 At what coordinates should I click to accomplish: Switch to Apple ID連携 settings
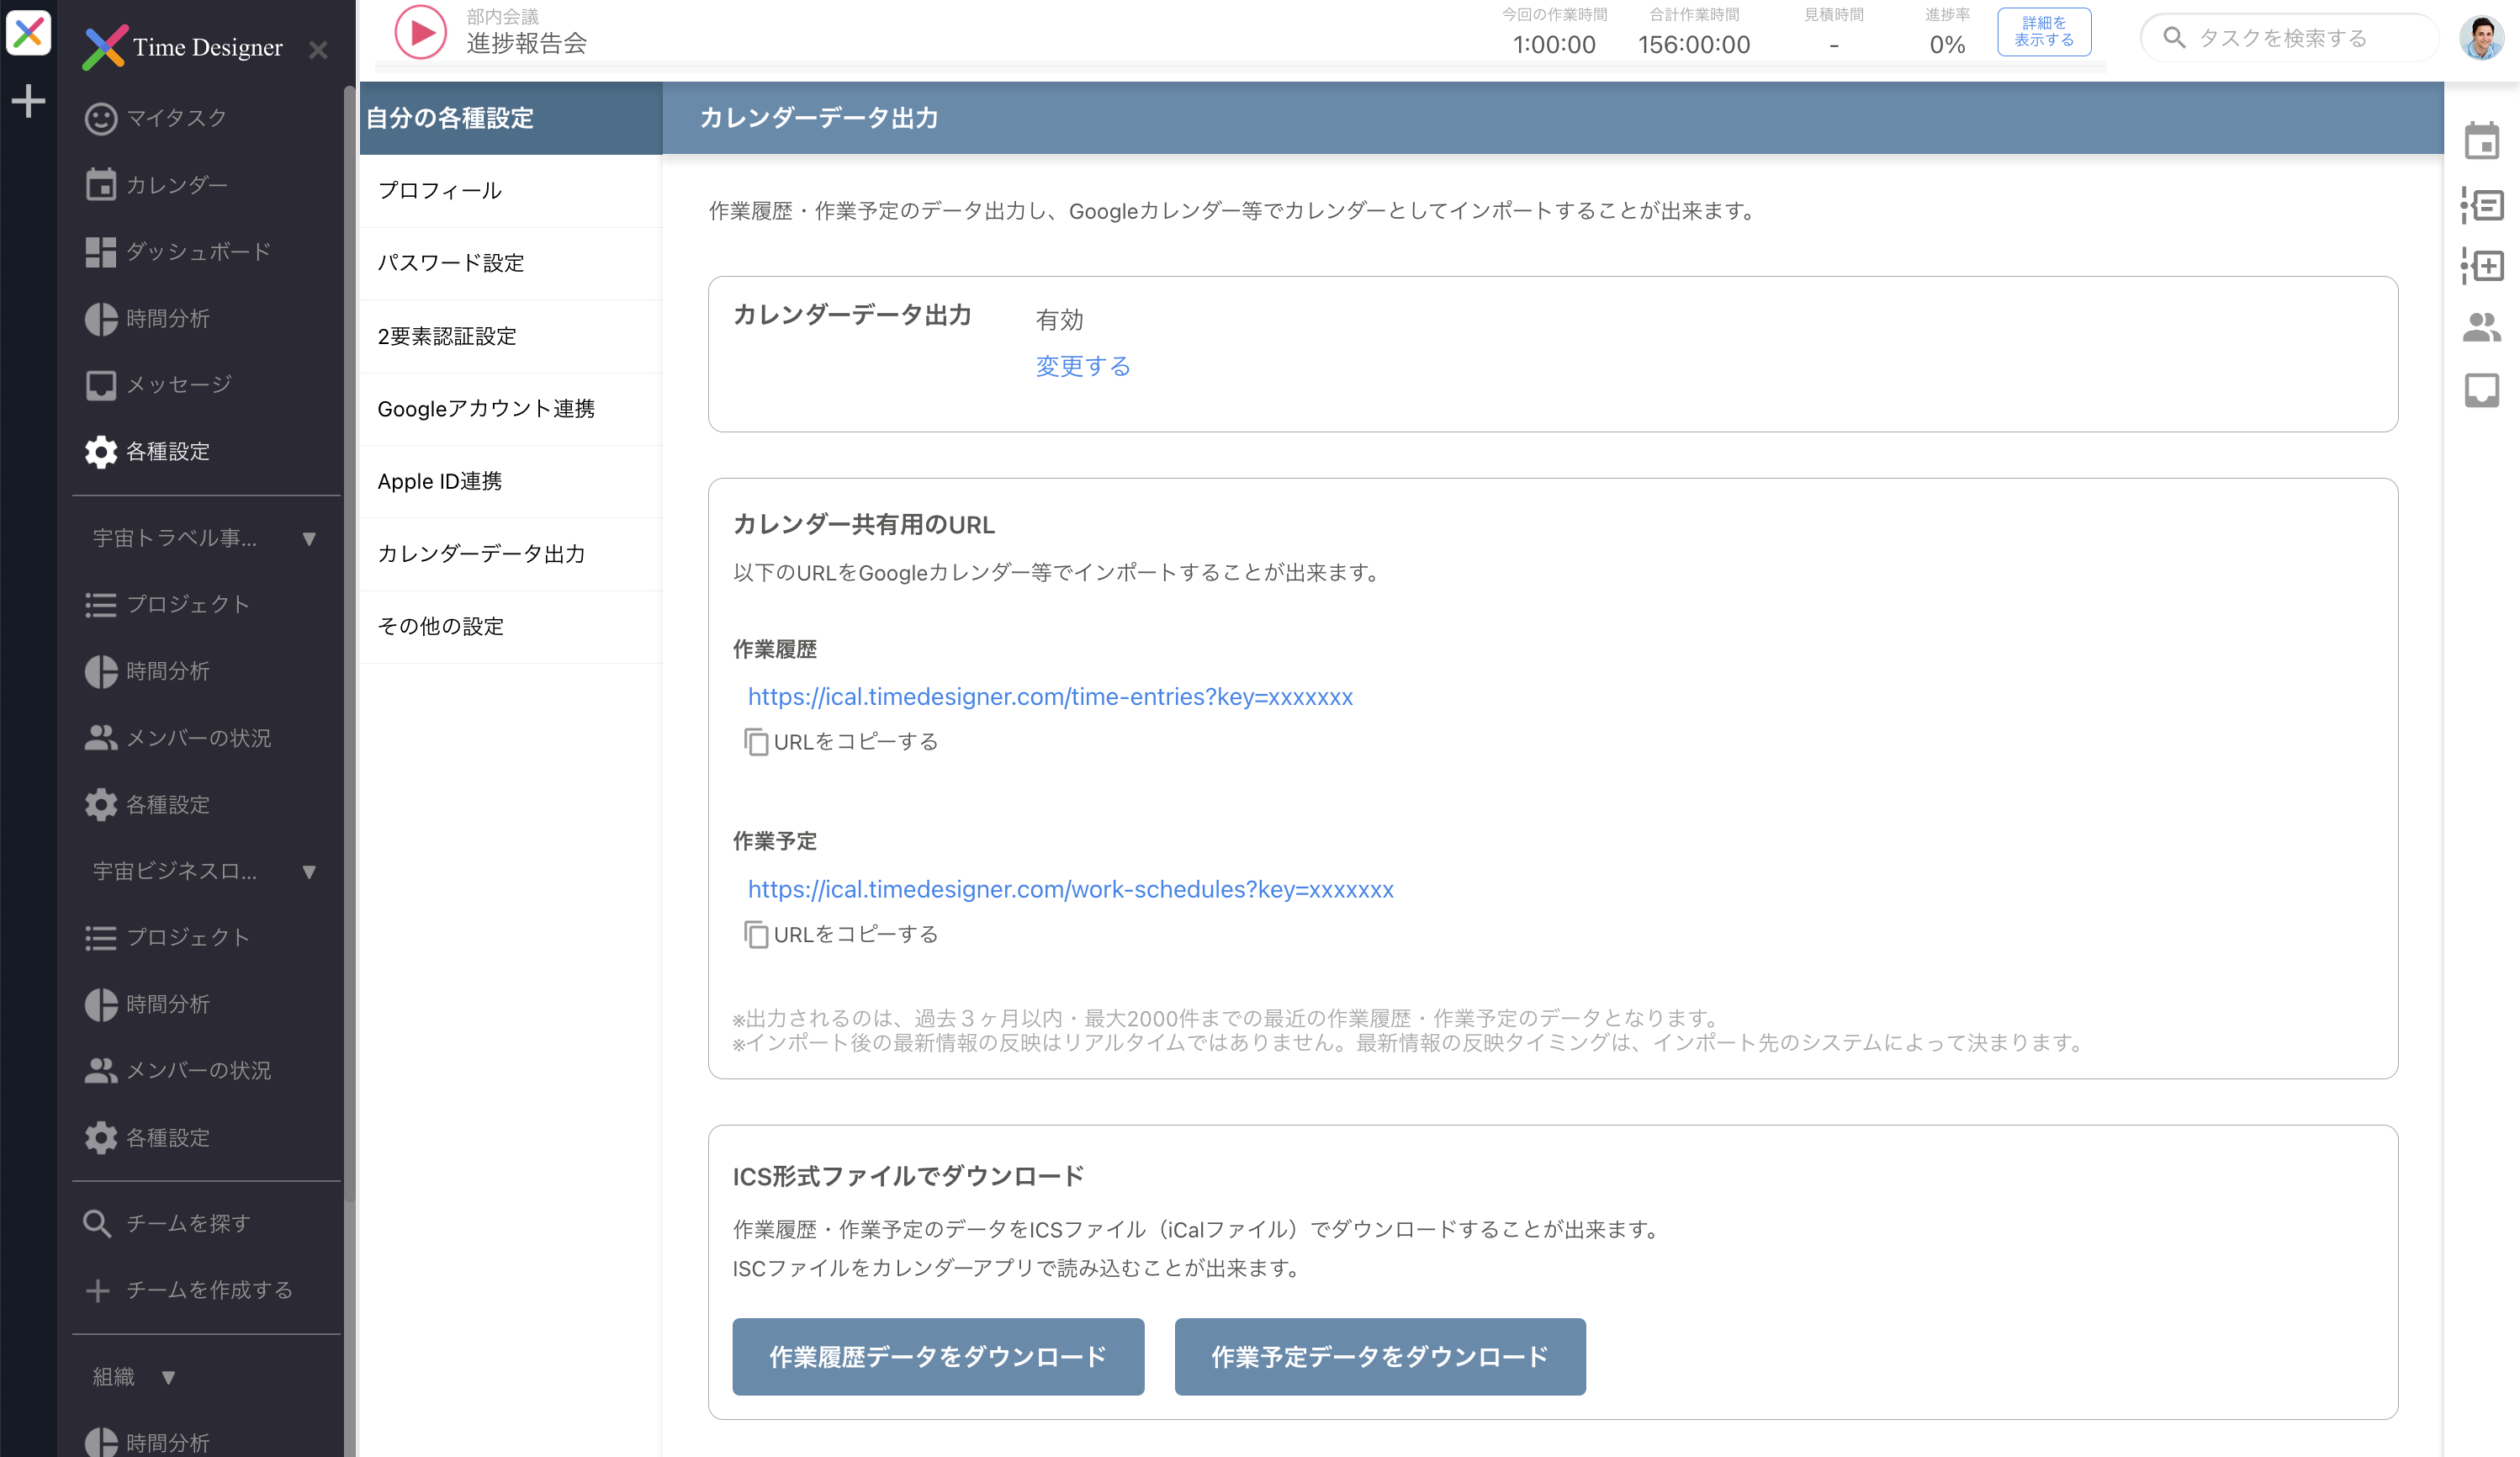pyautogui.click(x=440, y=481)
